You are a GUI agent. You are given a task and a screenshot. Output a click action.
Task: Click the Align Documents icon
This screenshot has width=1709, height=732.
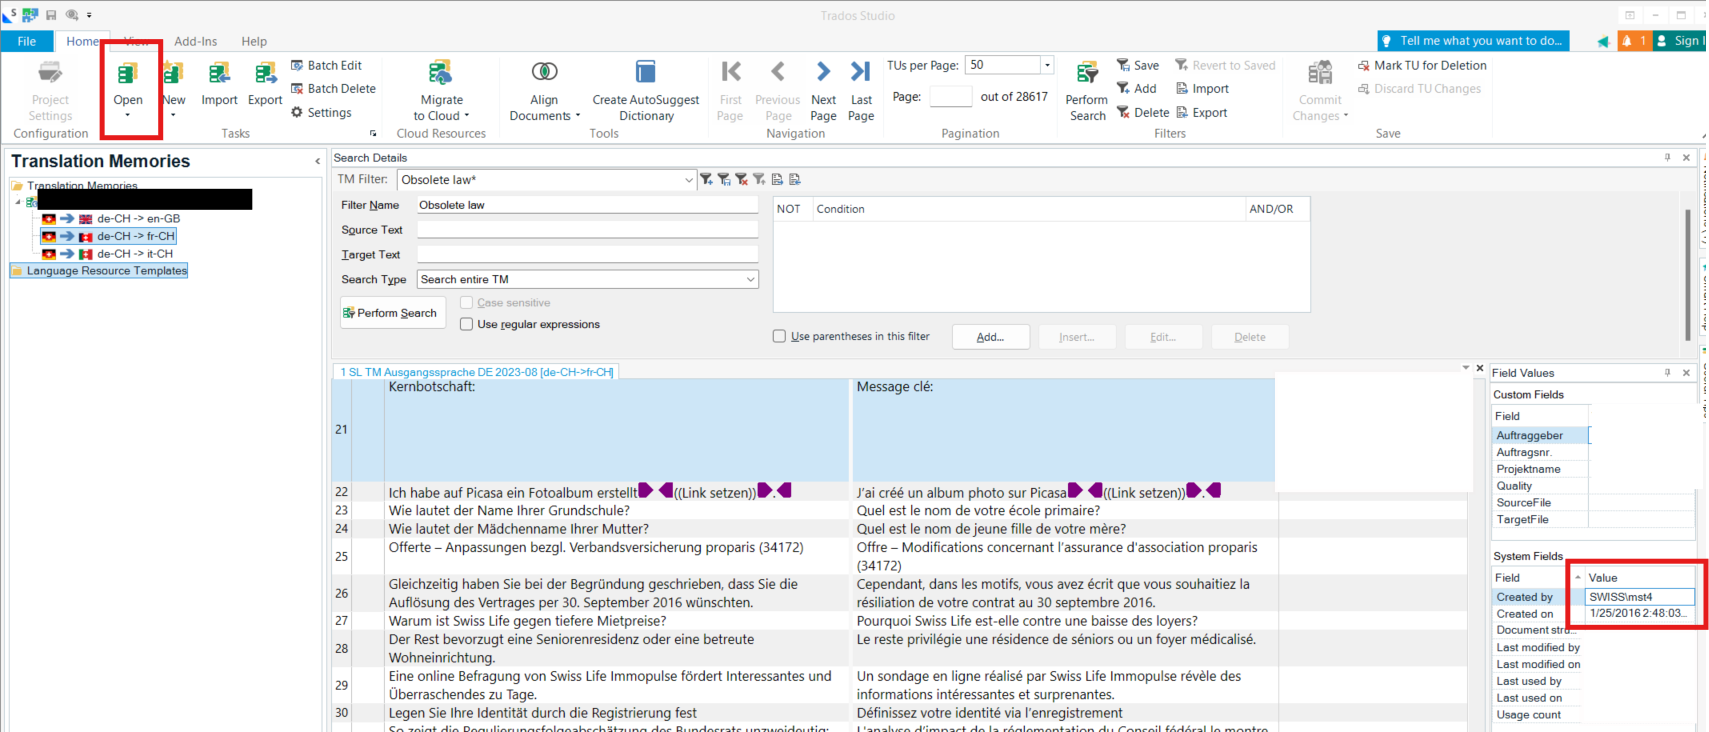544,72
